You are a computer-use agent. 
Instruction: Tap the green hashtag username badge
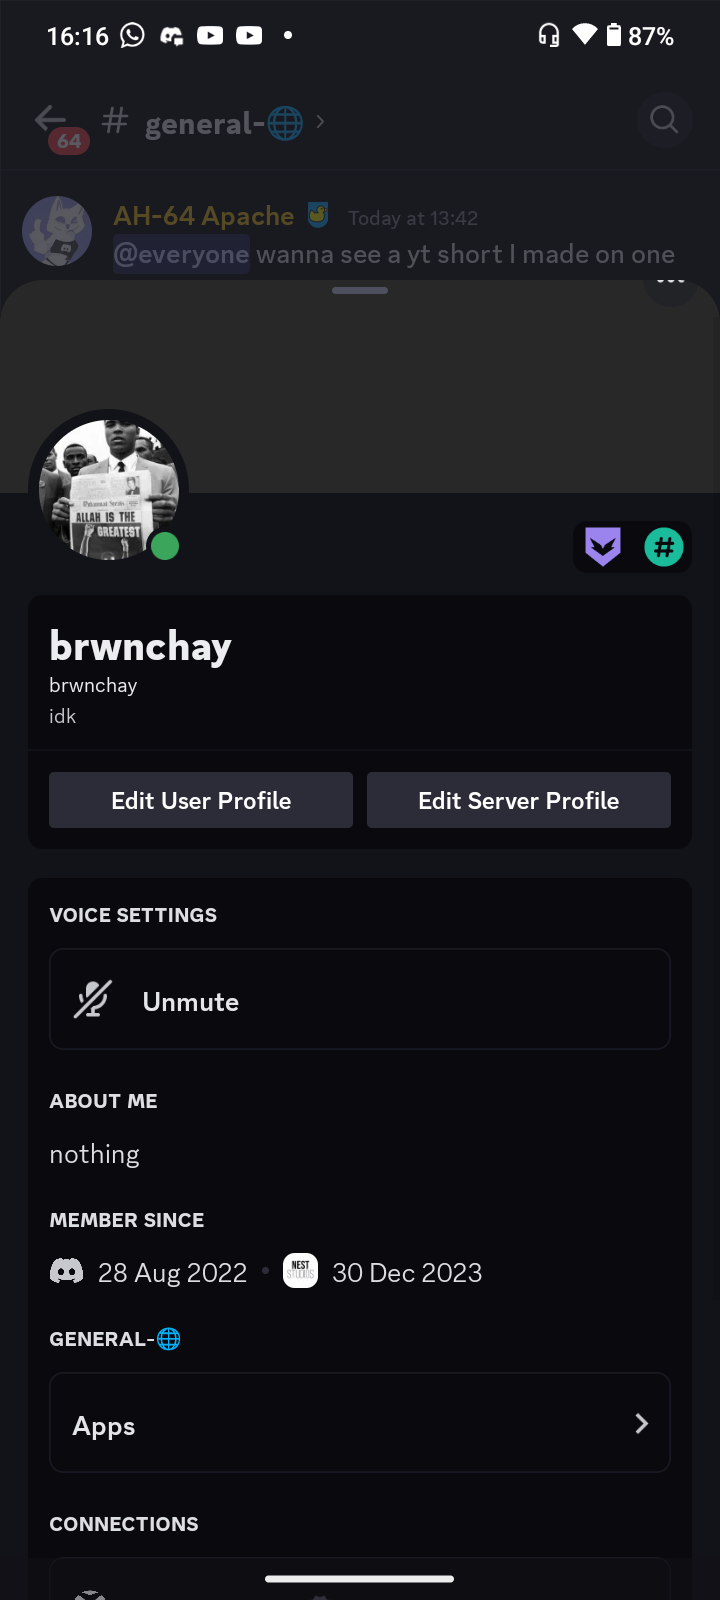point(664,547)
